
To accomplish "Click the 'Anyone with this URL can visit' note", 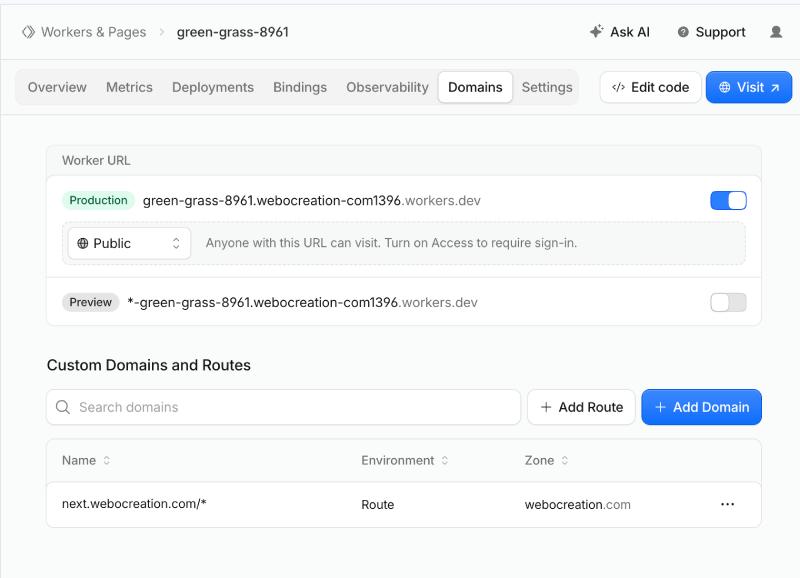I will point(391,243).
